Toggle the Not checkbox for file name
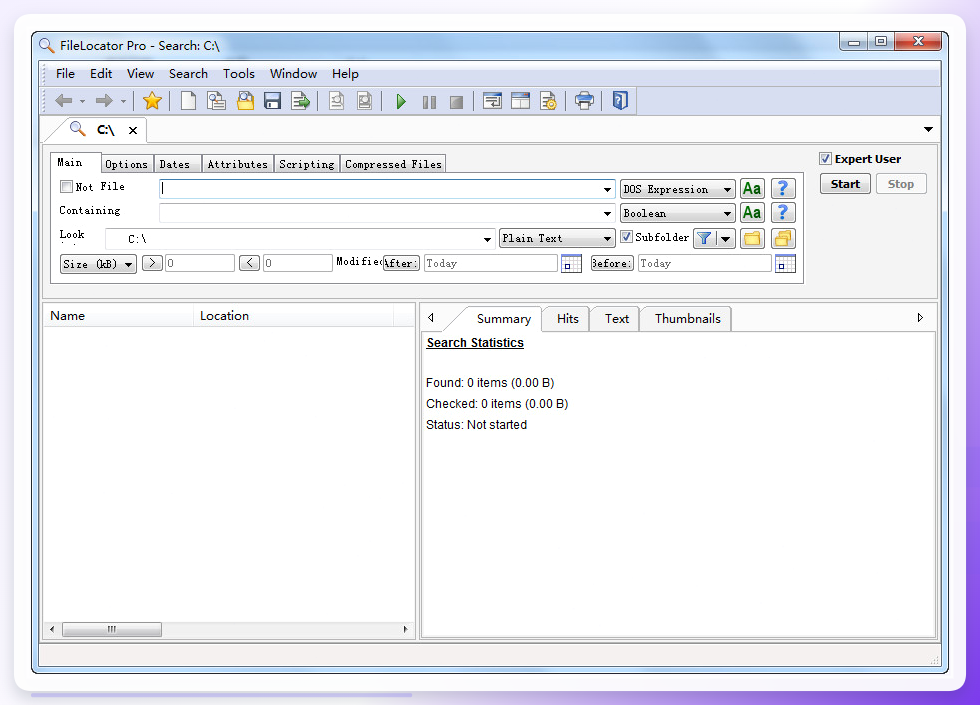 coord(66,186)
